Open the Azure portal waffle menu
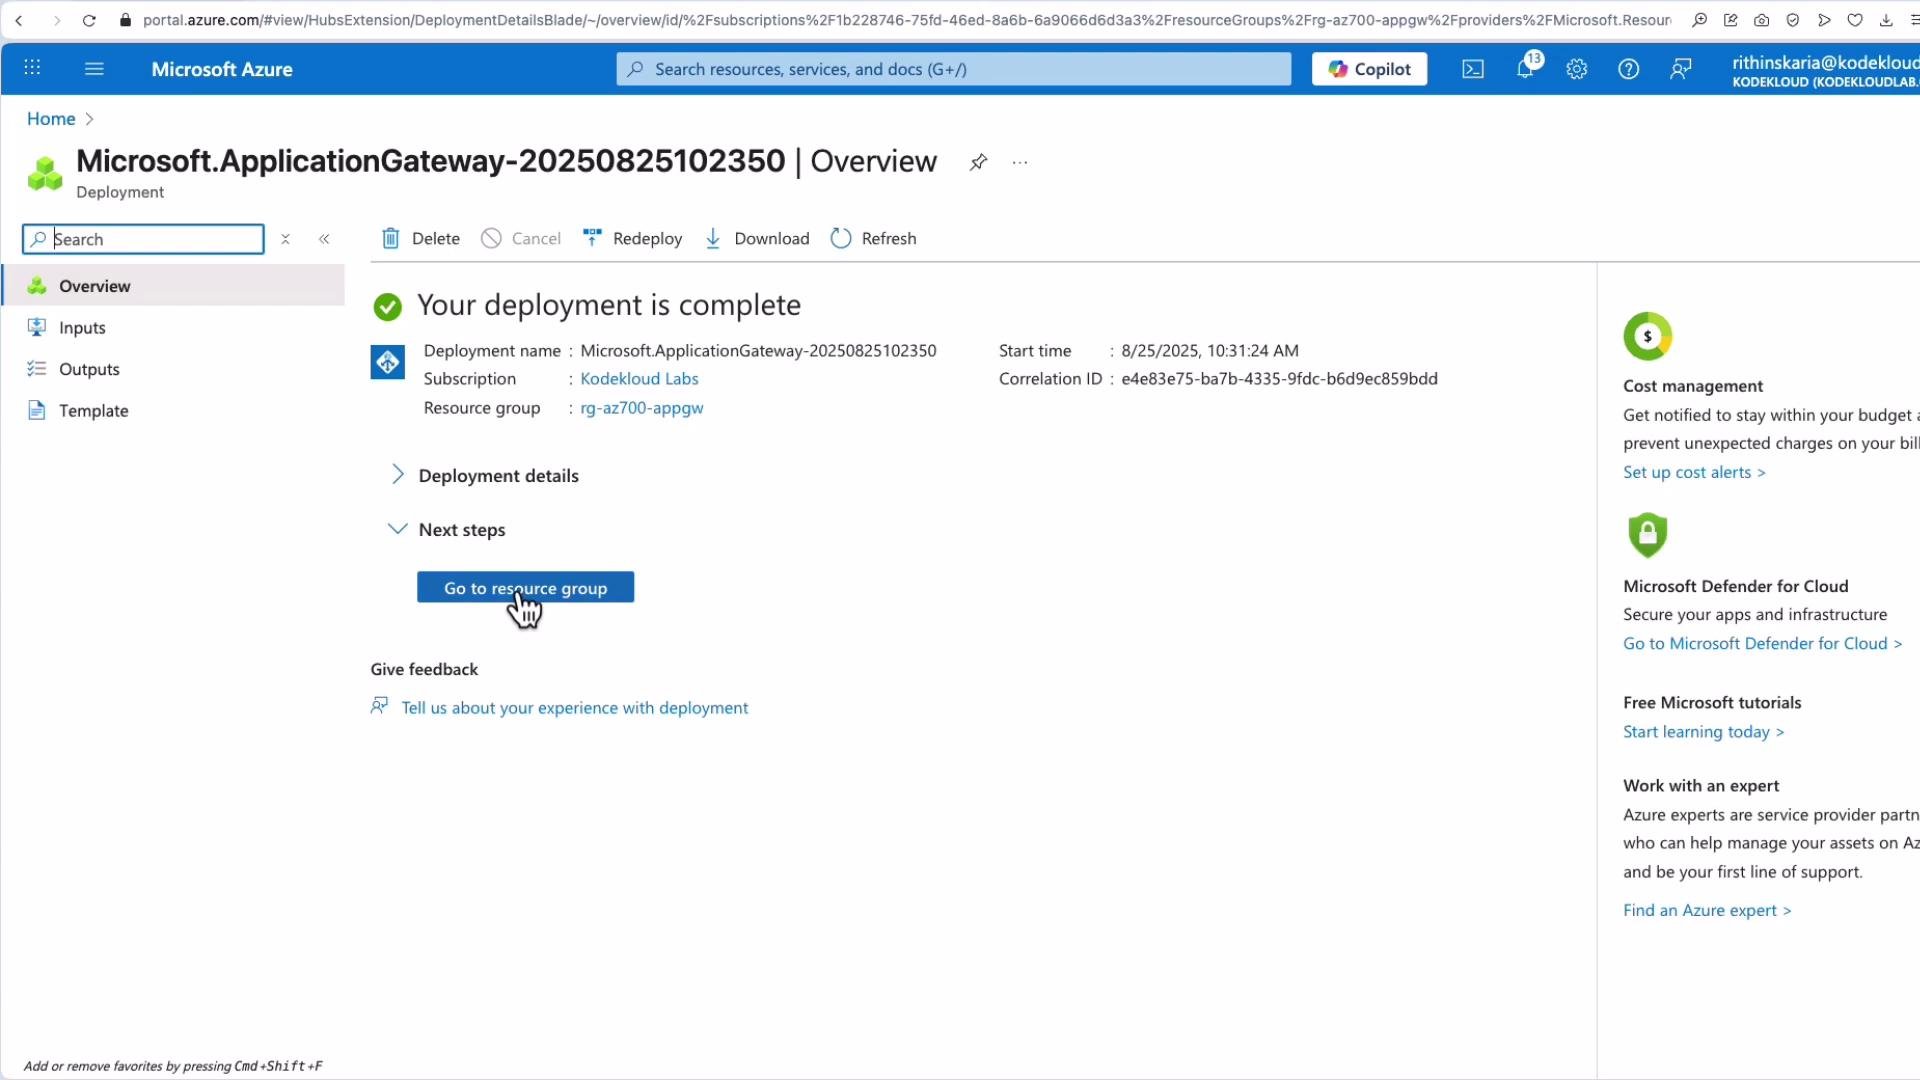 coord(32,68)
